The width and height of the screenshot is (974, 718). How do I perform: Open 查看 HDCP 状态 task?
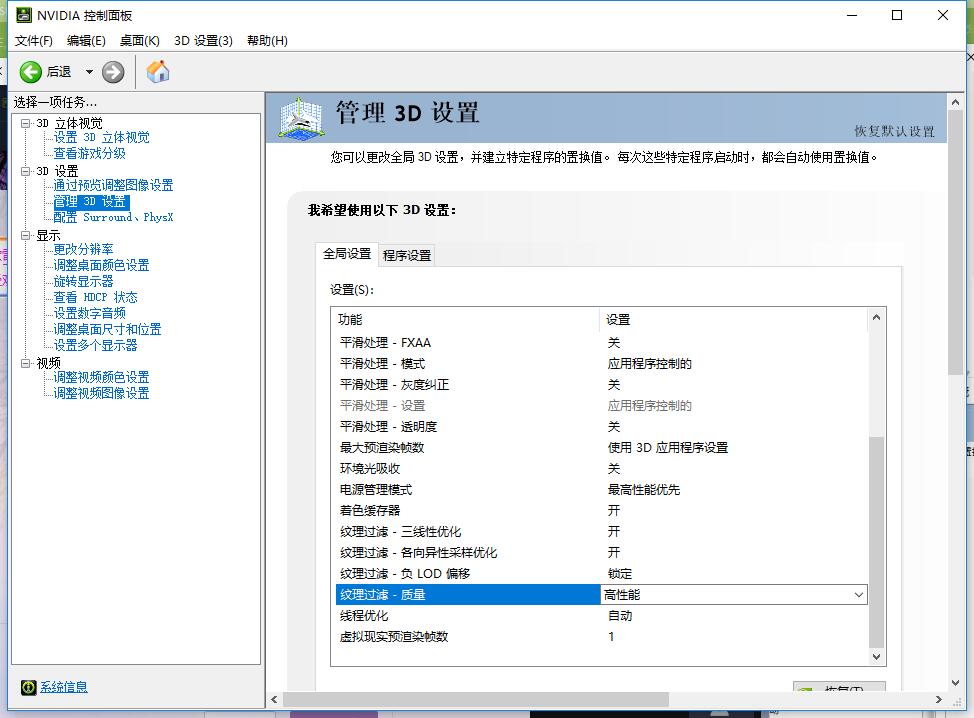pos(95,297)
